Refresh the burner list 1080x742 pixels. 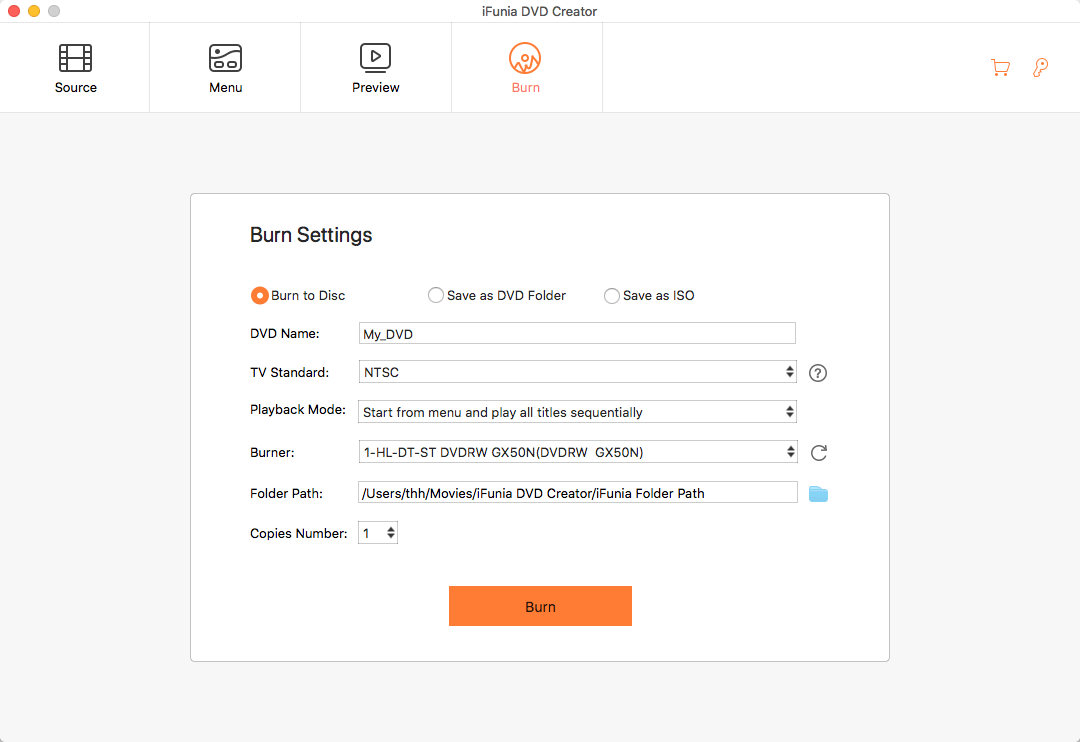(818, 453)
